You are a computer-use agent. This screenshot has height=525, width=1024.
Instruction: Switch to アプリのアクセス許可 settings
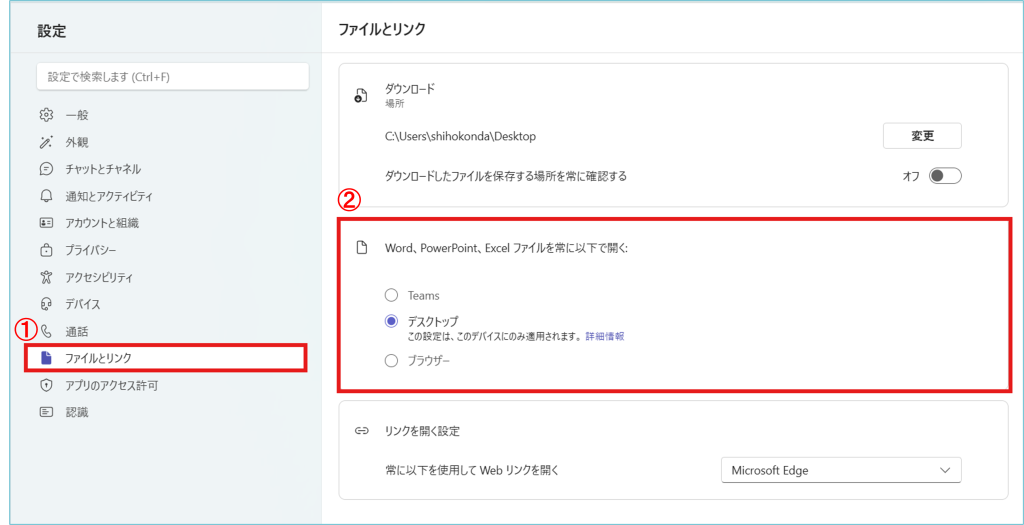coord(111,385)
